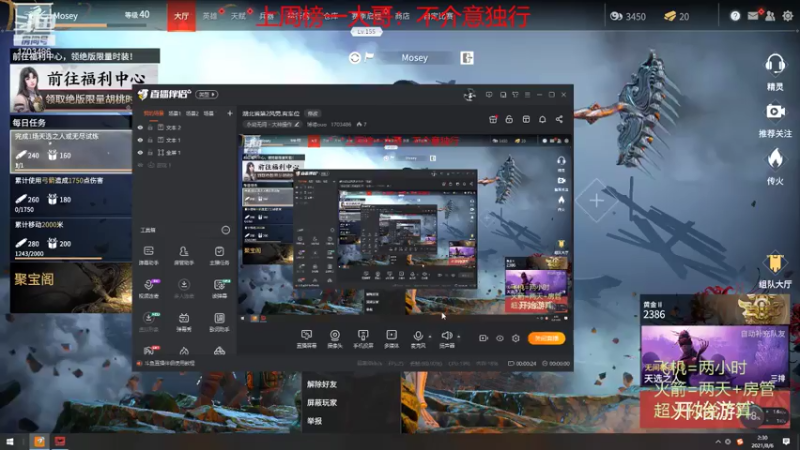Toggle visibility of the dimmed fourth source

click(140, 165)
